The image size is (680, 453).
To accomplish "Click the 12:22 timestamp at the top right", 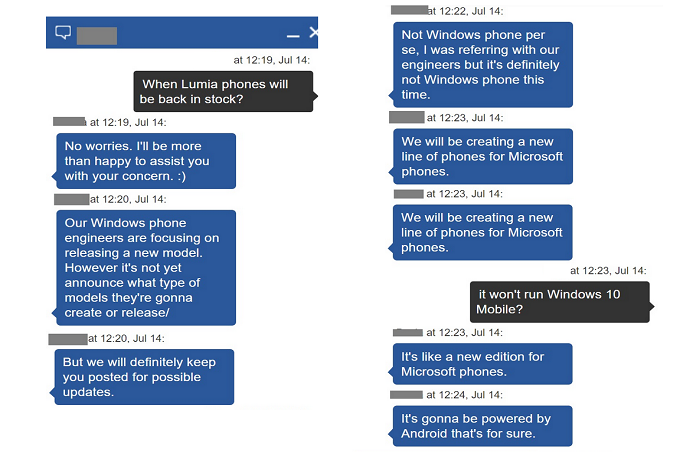I will pos(465,10).
